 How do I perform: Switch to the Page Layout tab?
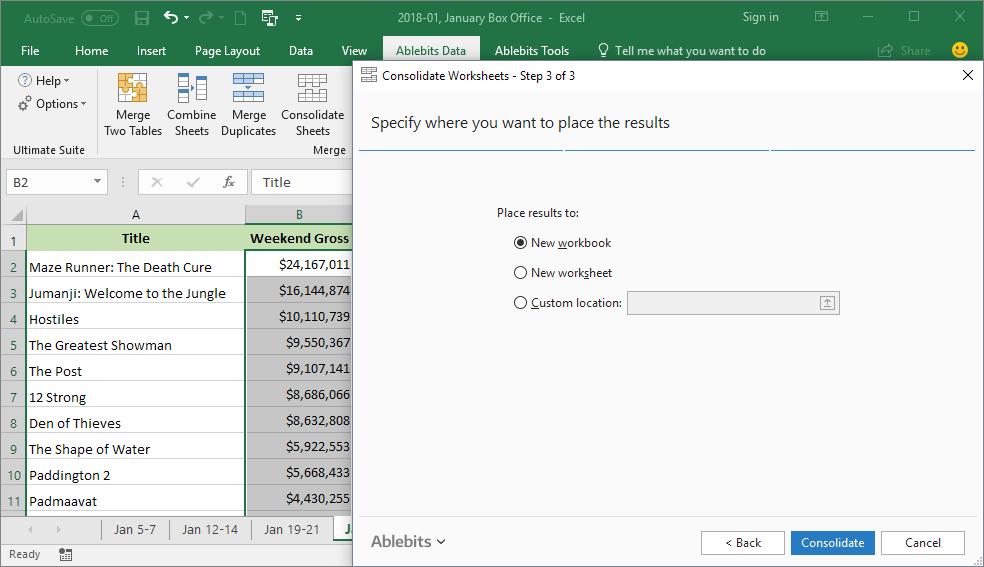coord(227,51)
